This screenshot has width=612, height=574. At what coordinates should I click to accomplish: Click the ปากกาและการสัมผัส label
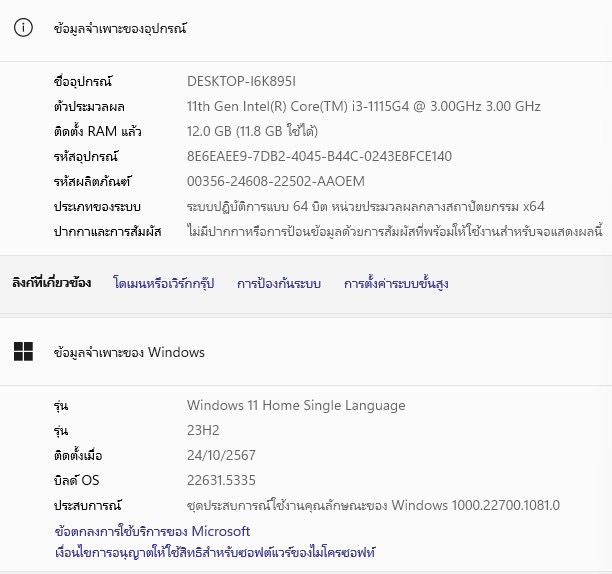coord(108,231)
